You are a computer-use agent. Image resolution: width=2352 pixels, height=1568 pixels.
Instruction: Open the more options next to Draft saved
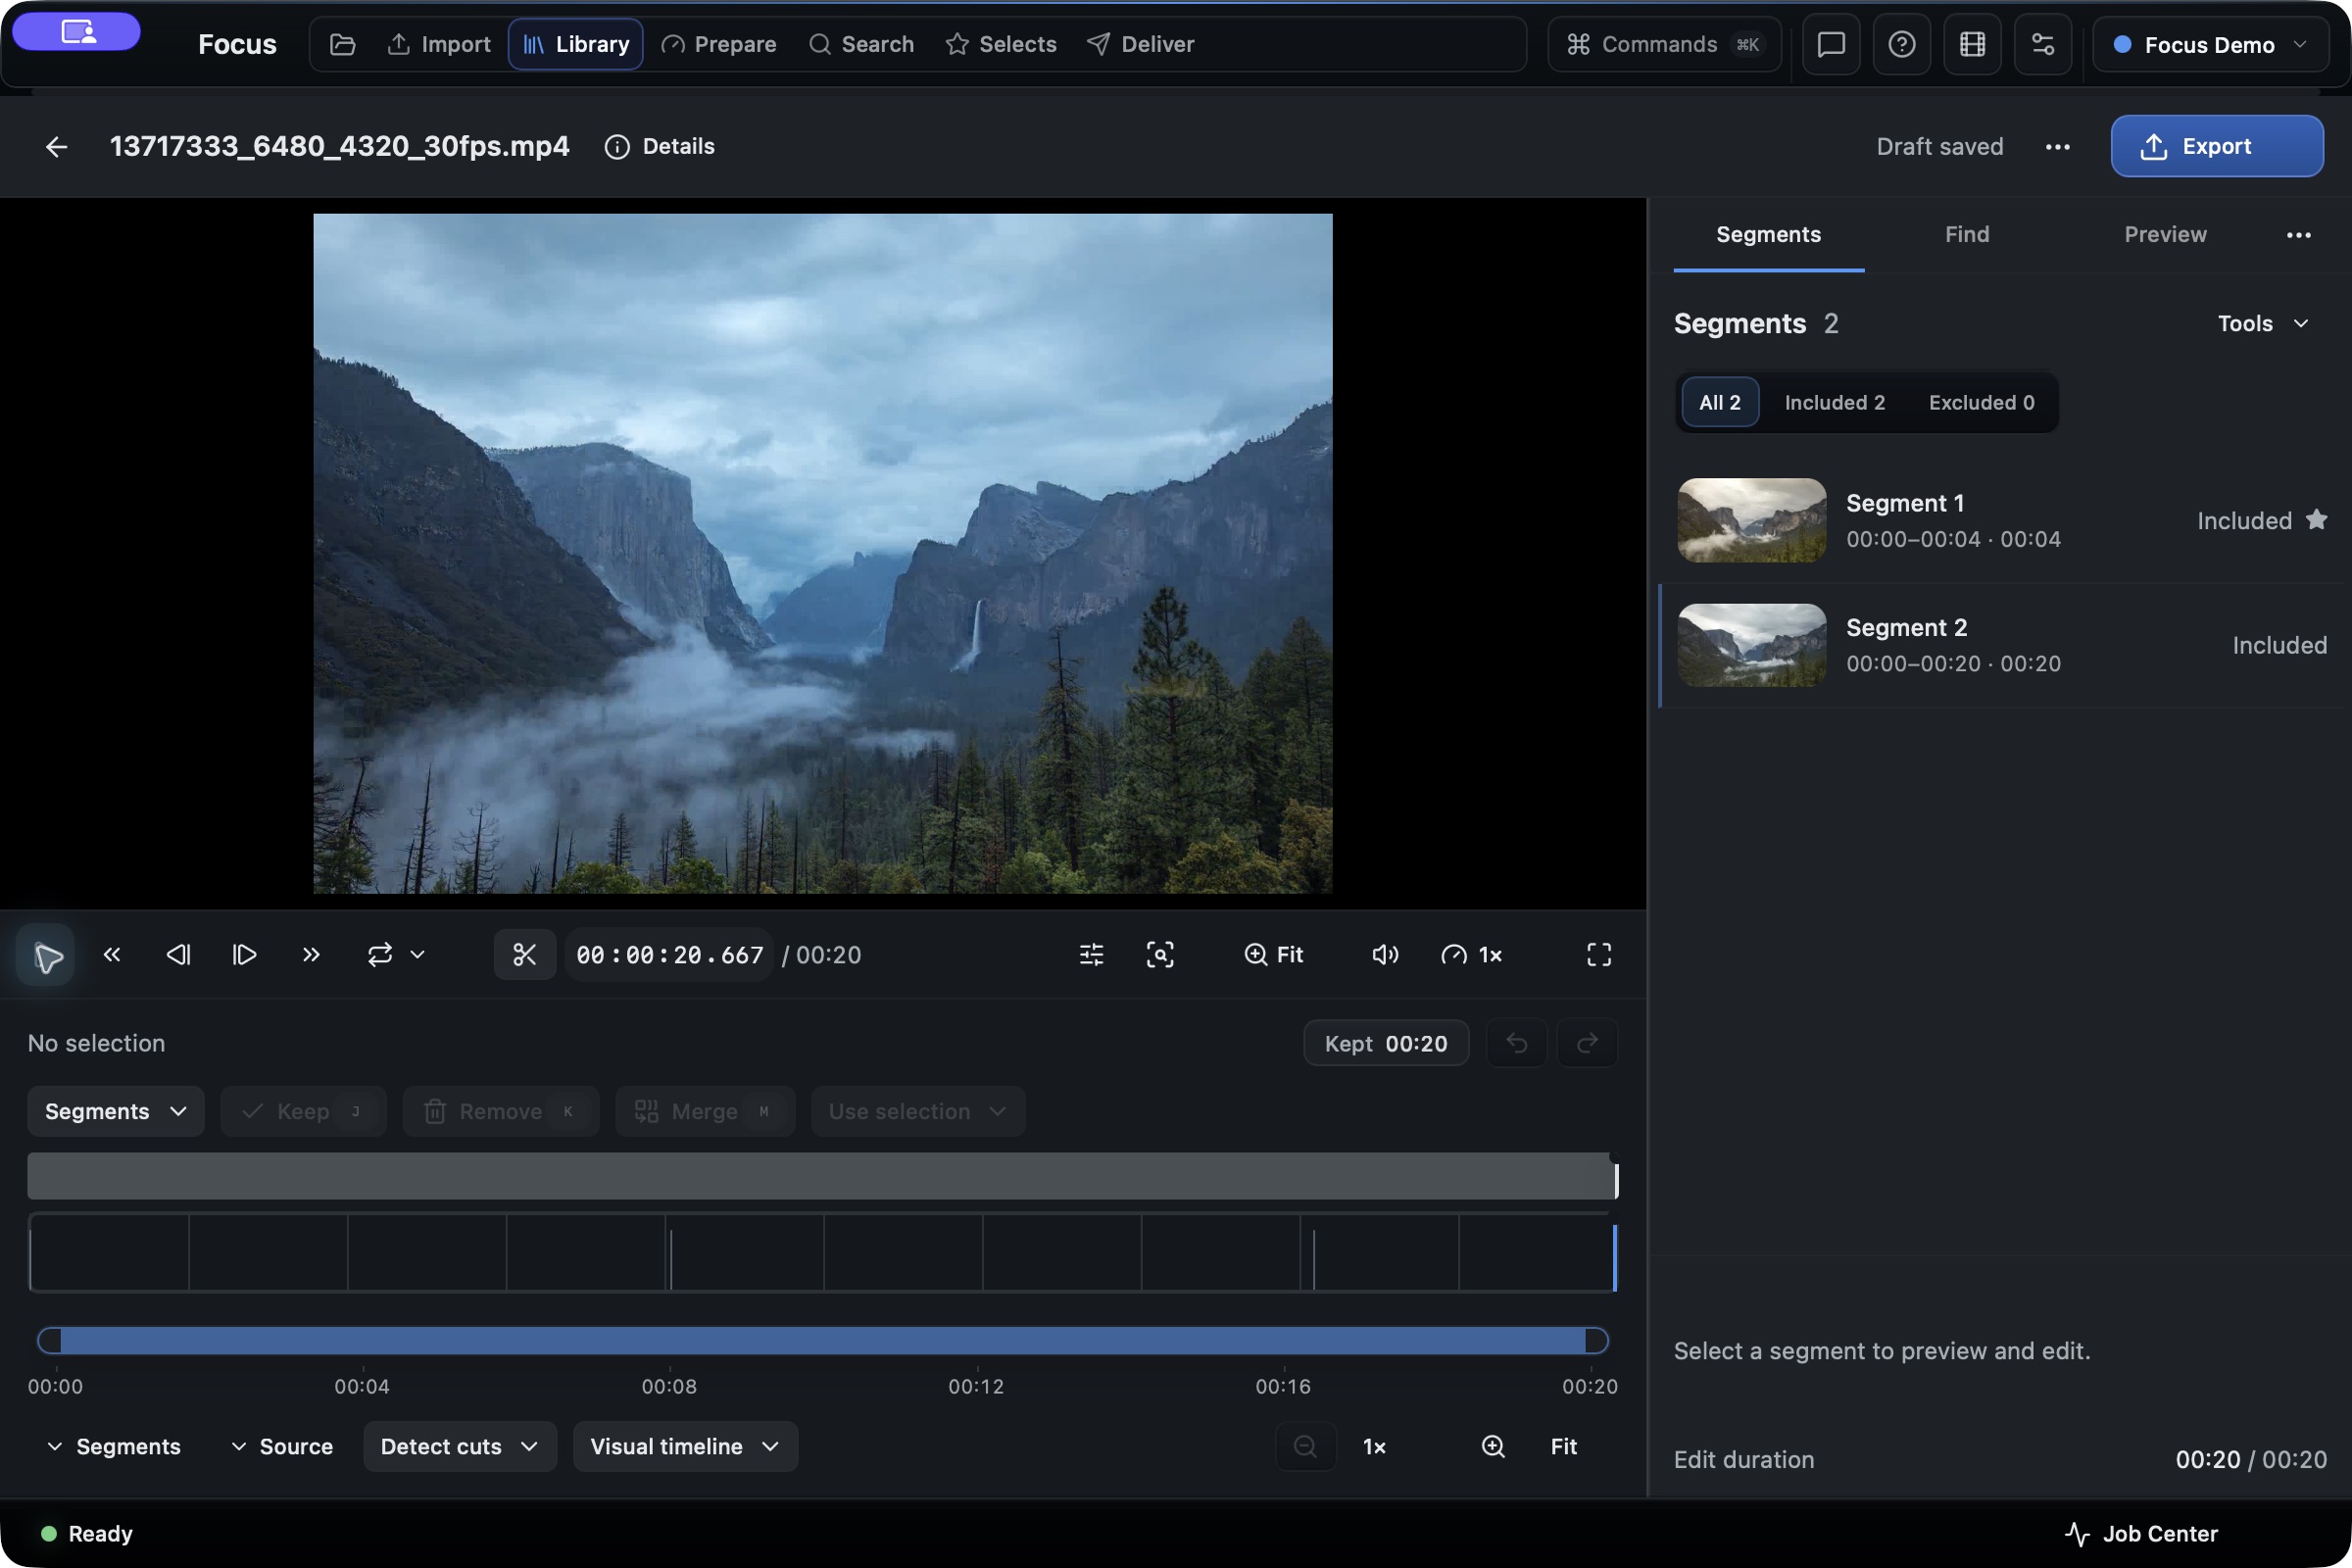pos(2058,147)
